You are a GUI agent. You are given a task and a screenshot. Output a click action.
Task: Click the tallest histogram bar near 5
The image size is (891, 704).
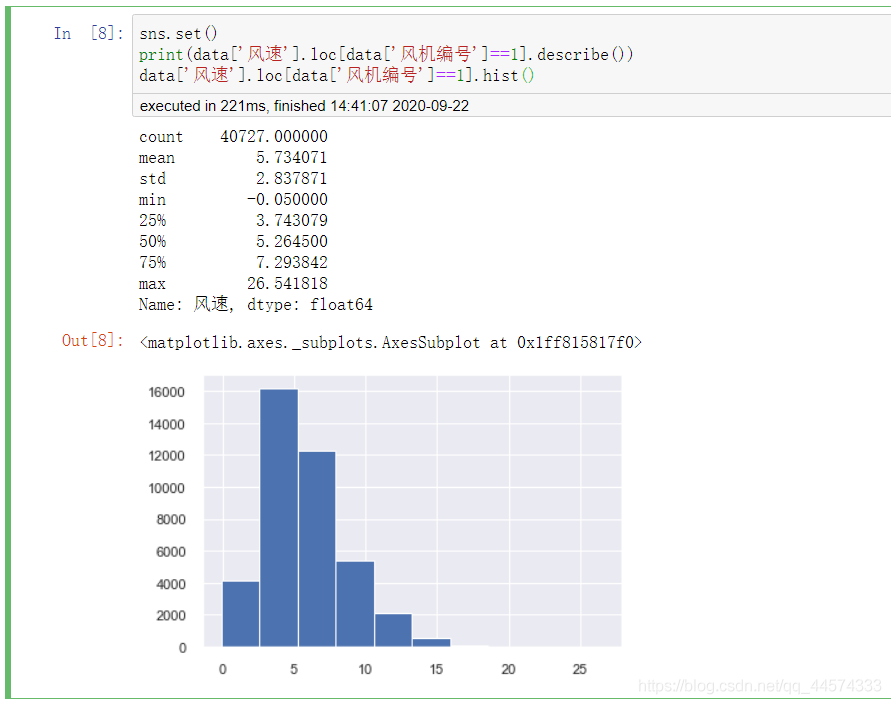tap(279, 518)
